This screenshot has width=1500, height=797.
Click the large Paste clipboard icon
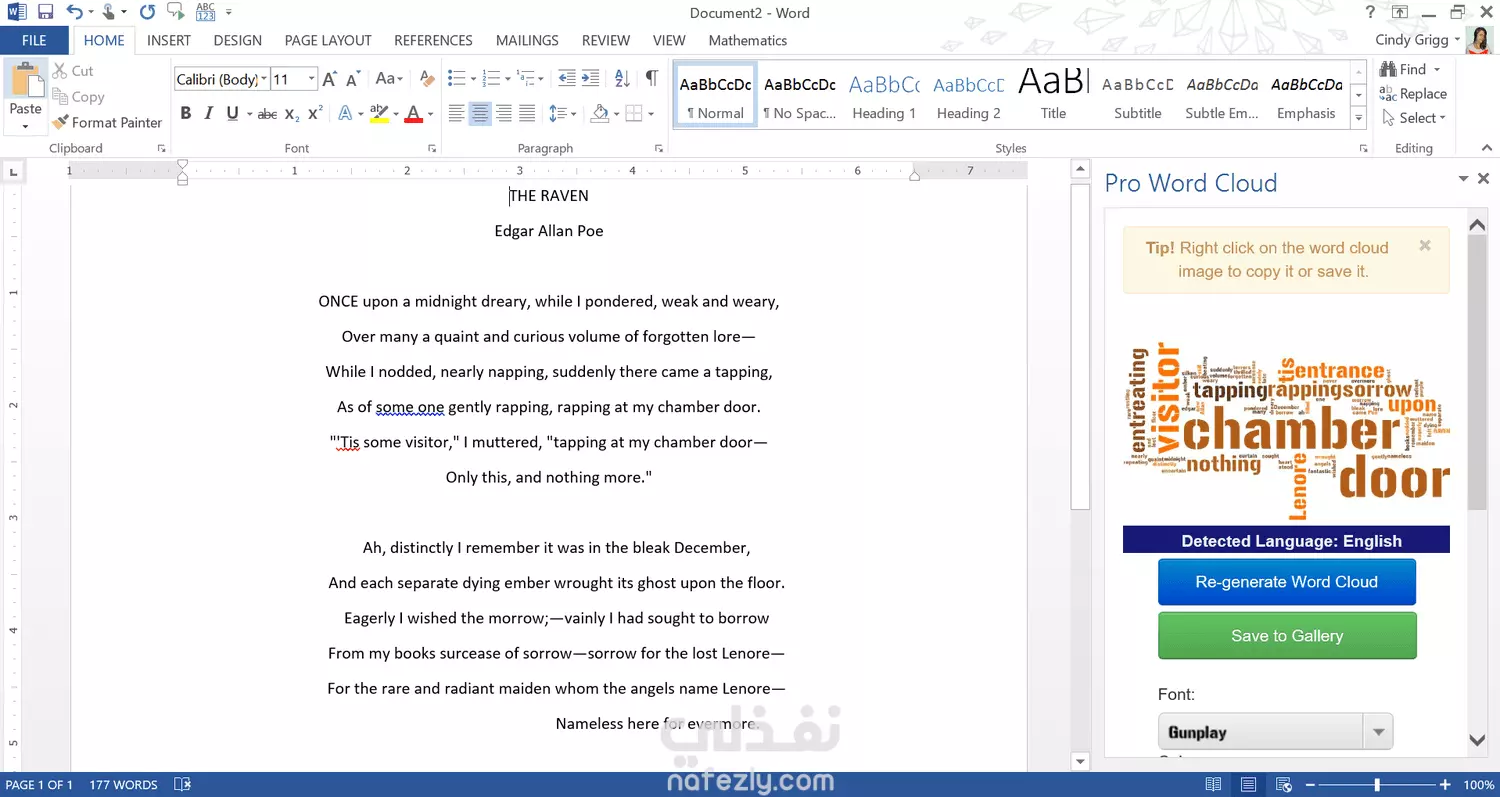coord(25,78)
